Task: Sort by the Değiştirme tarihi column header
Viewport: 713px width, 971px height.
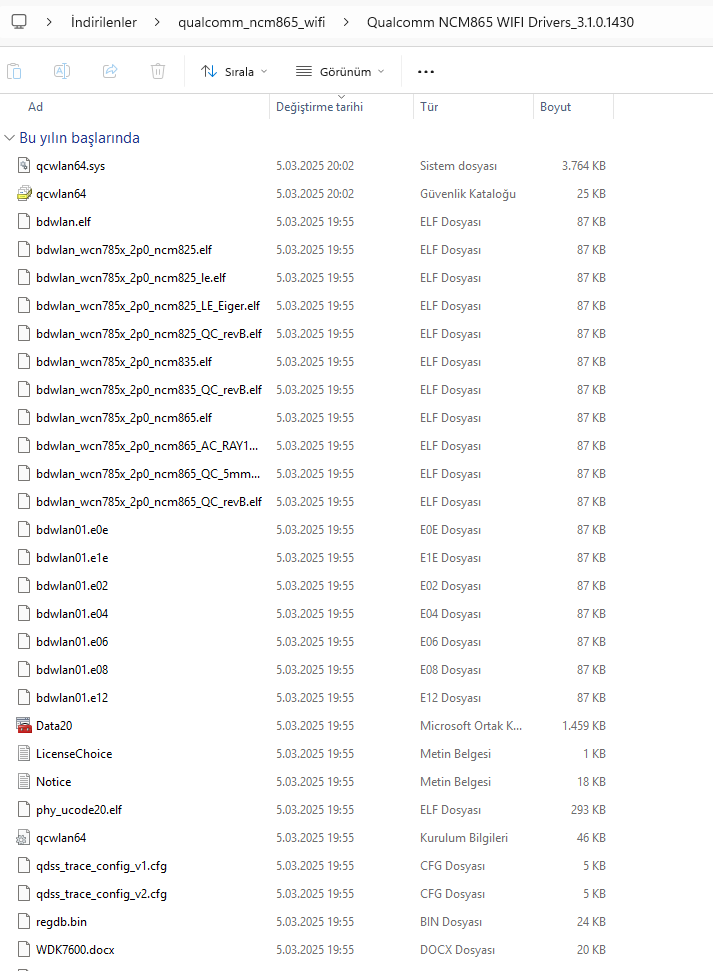Action: coord(320,107)
